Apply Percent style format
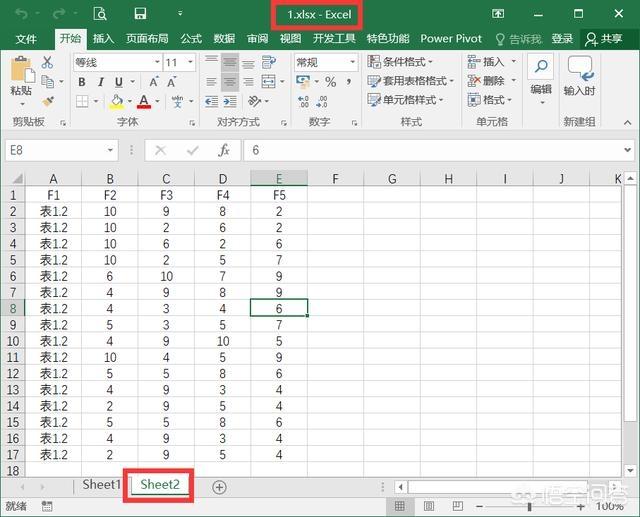The image size is (640, 517). (331, 82)
